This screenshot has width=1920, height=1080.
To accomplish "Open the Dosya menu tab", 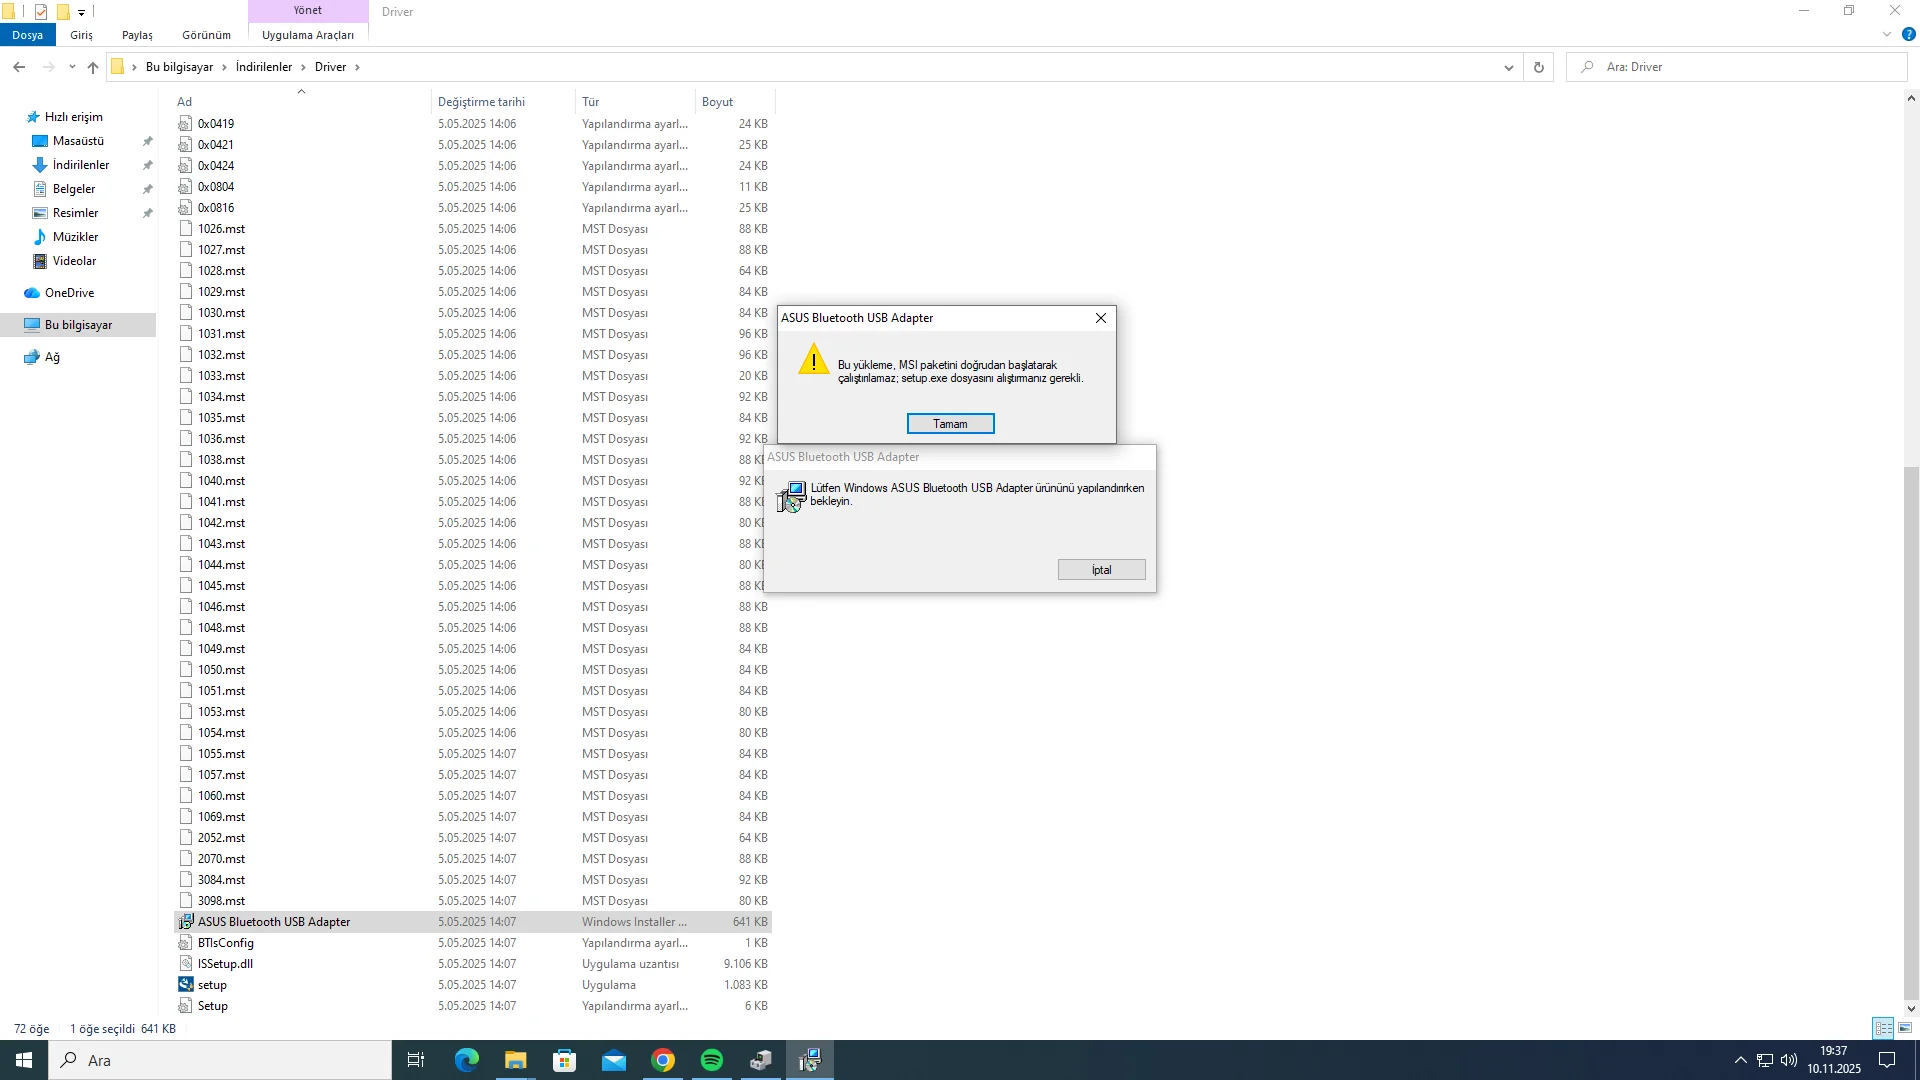I will (28, 35).
